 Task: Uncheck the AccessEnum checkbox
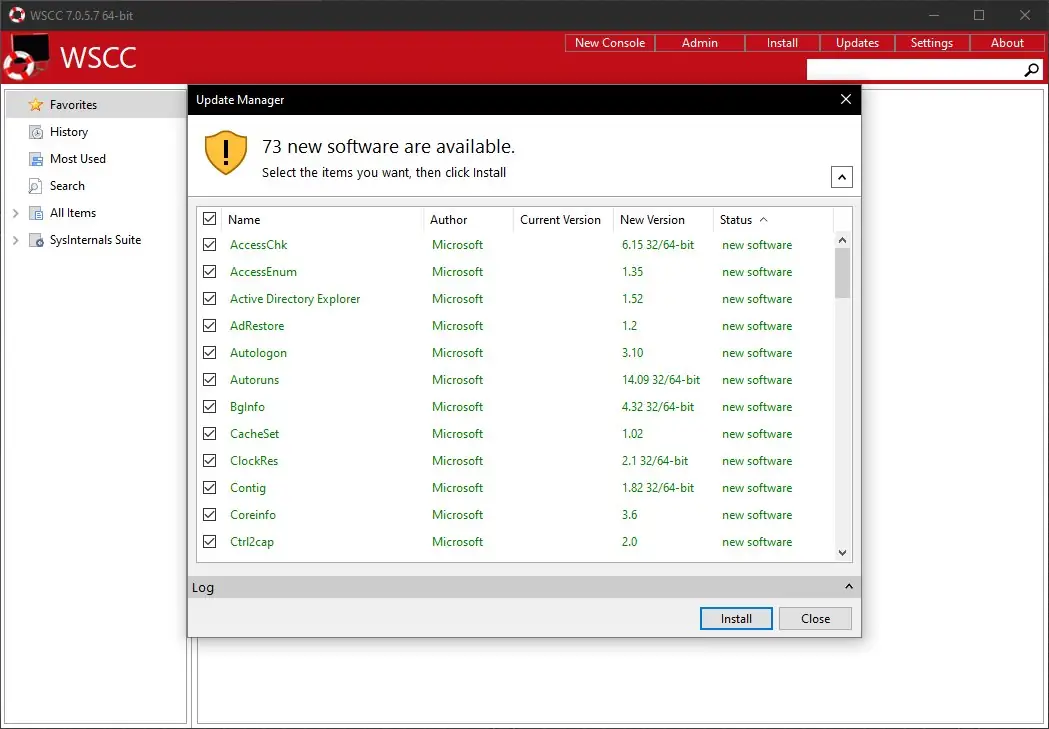[209, 272]
